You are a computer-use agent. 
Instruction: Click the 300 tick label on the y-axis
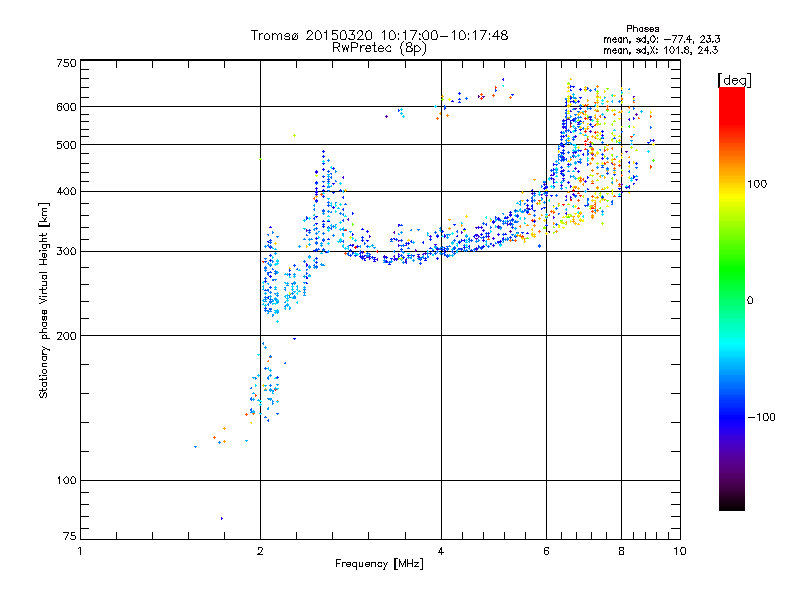coord(65,252)
